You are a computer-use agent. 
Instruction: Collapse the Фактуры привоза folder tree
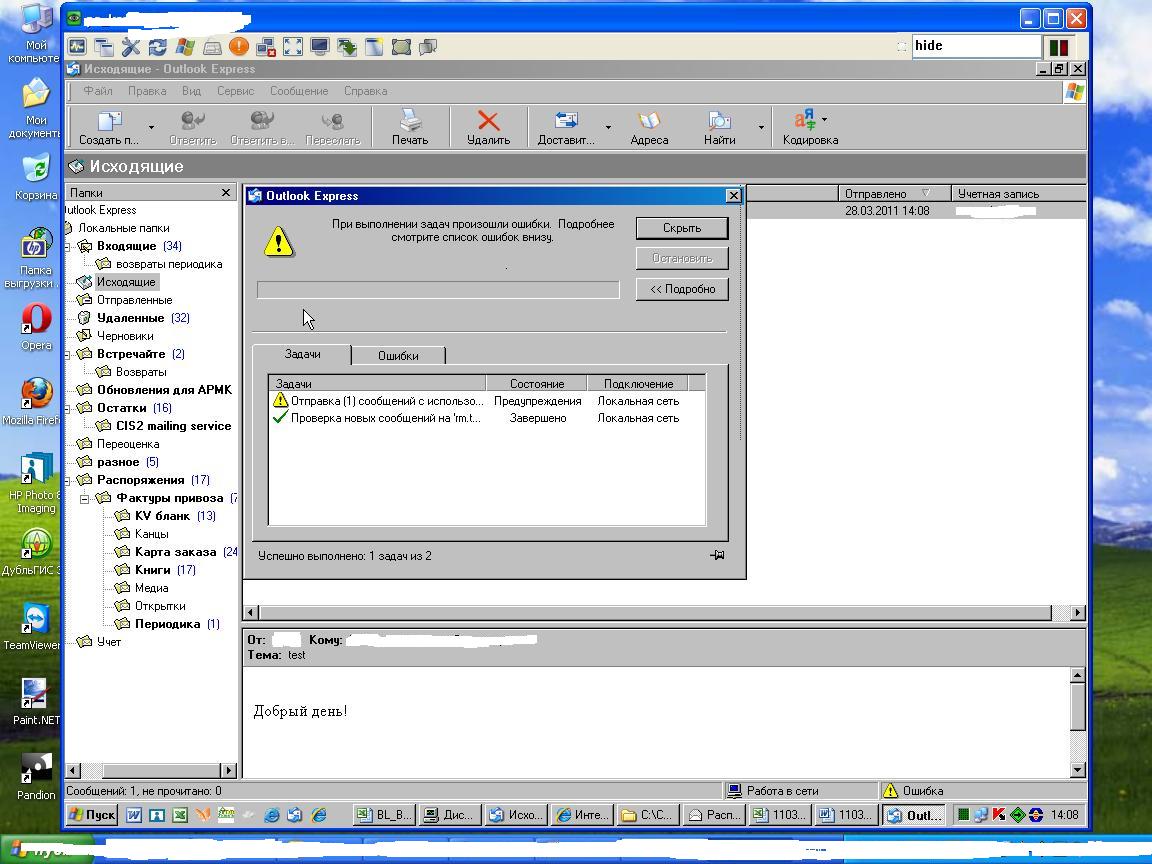point(84,498)
